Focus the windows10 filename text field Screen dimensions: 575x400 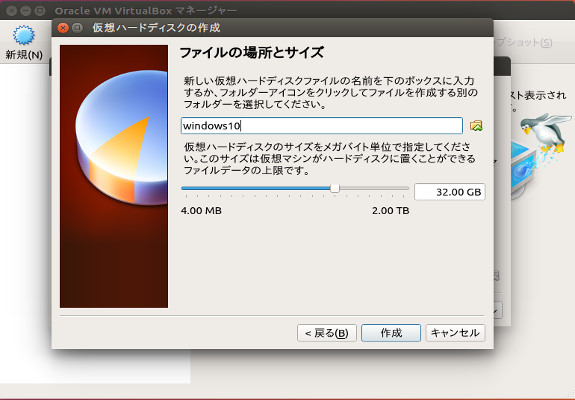322,126
